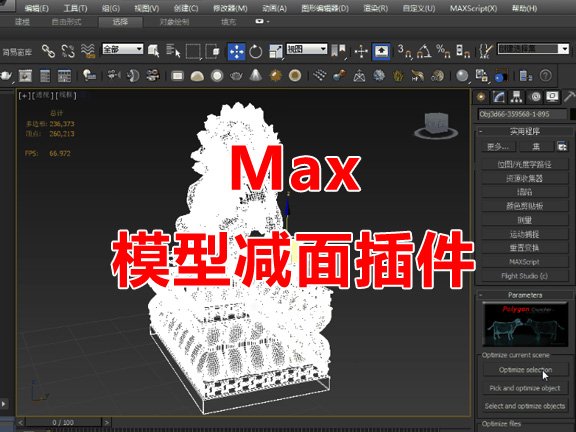Click the red and blue dumbbell icon
The height and width of the screenshot is (432, 576).
coord(339,76)
